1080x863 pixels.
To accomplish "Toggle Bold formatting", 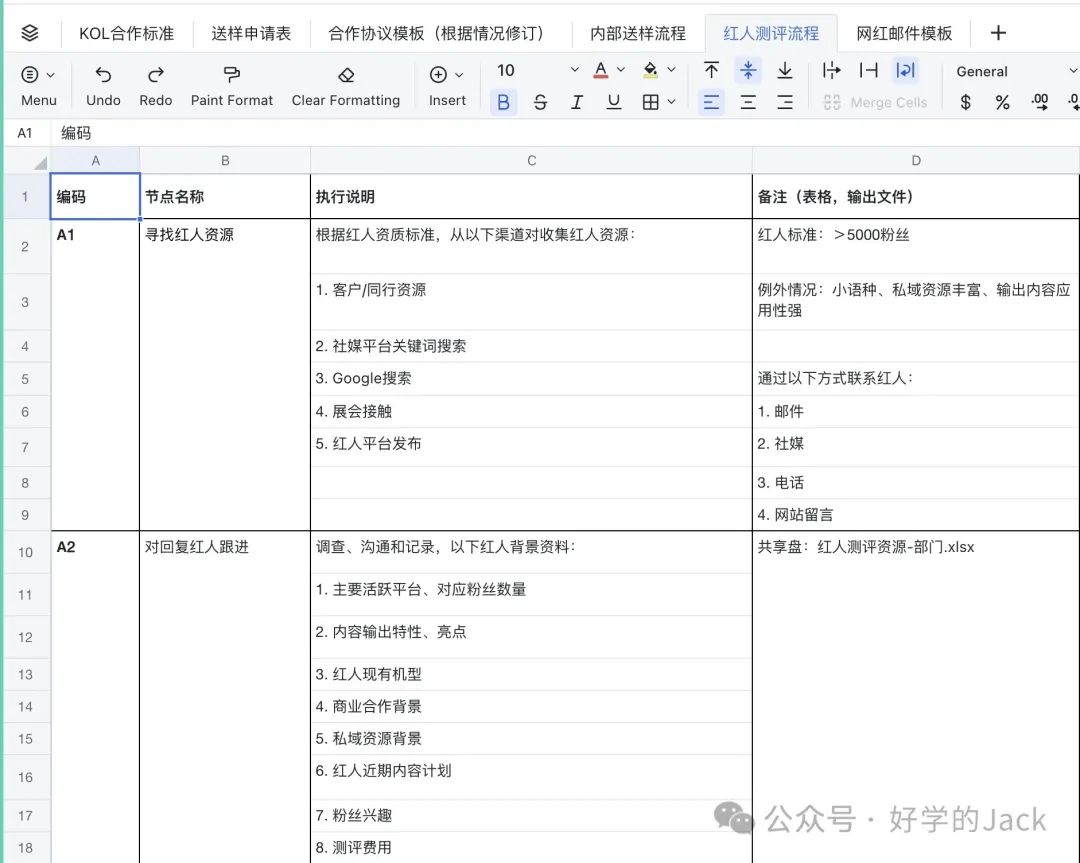I will pos(503,103).
